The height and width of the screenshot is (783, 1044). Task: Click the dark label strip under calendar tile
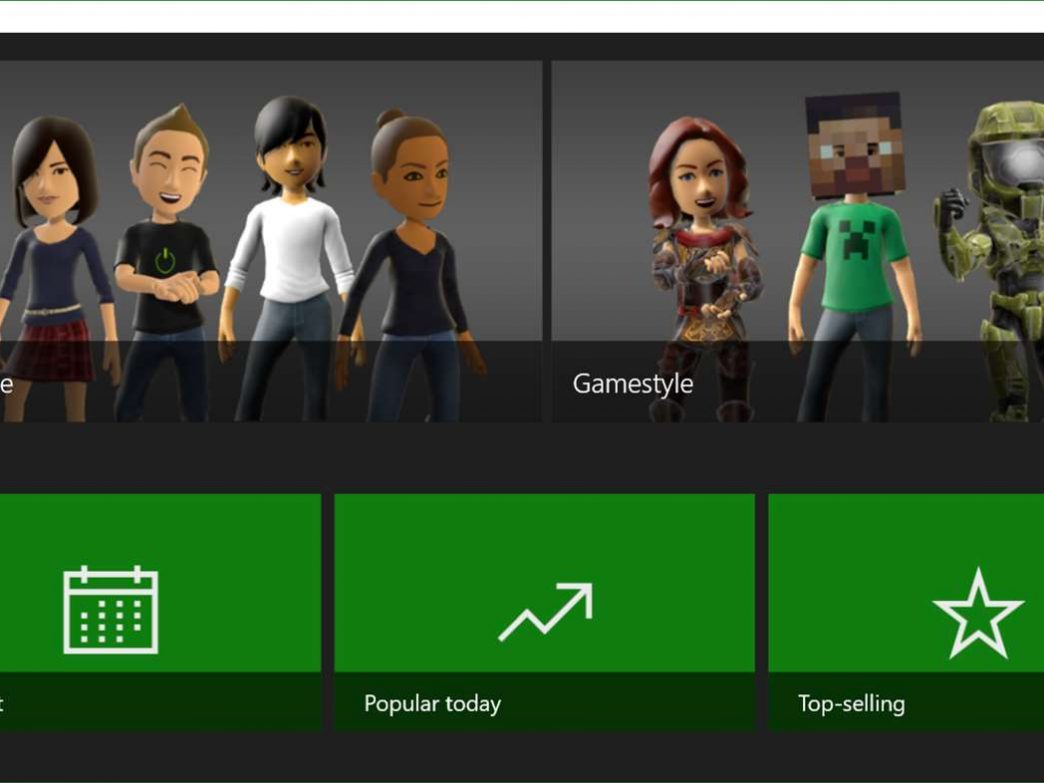click(x=160, y=702)
